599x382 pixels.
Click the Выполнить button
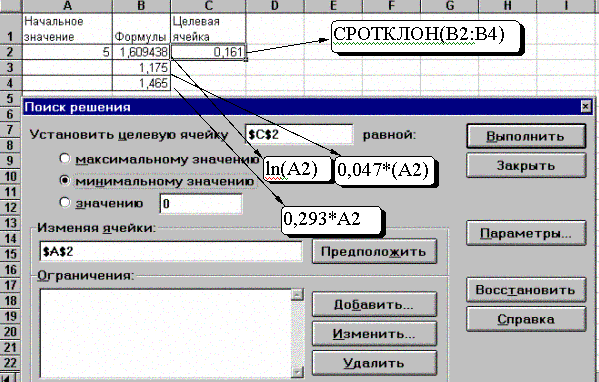click(x=526, y=136)
